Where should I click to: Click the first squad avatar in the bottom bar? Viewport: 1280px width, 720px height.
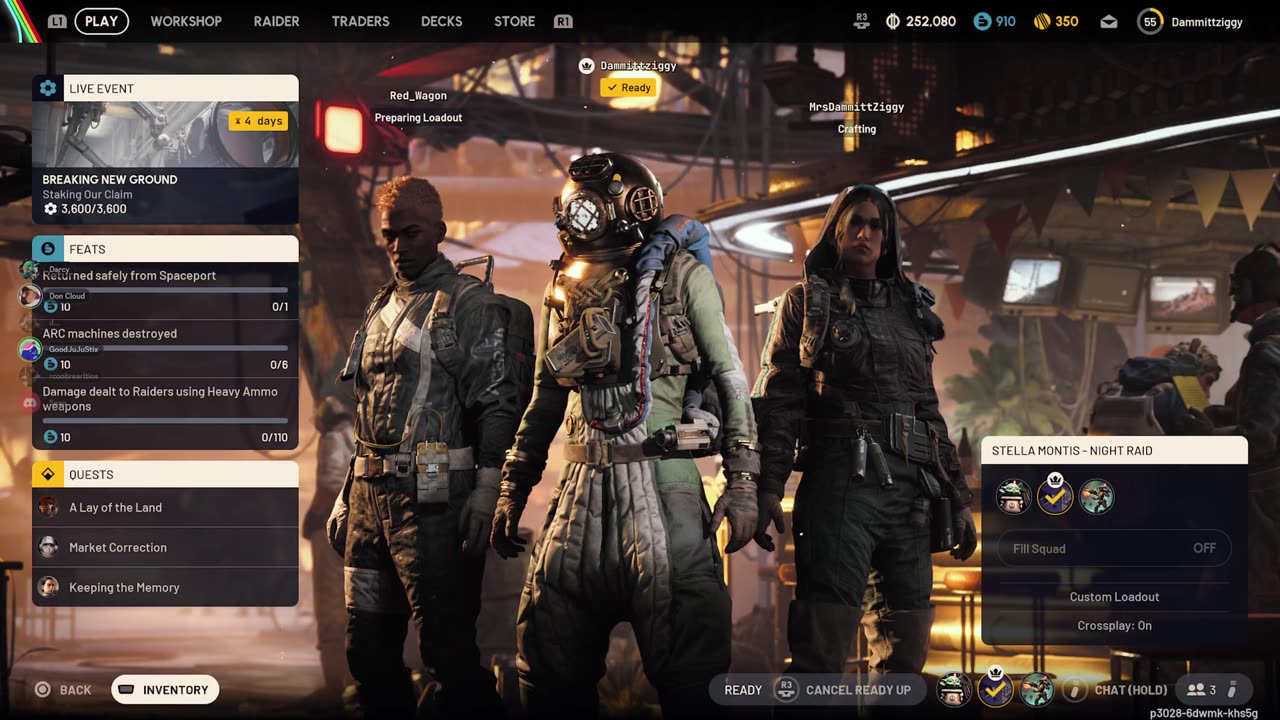click(x=954, y=690)
